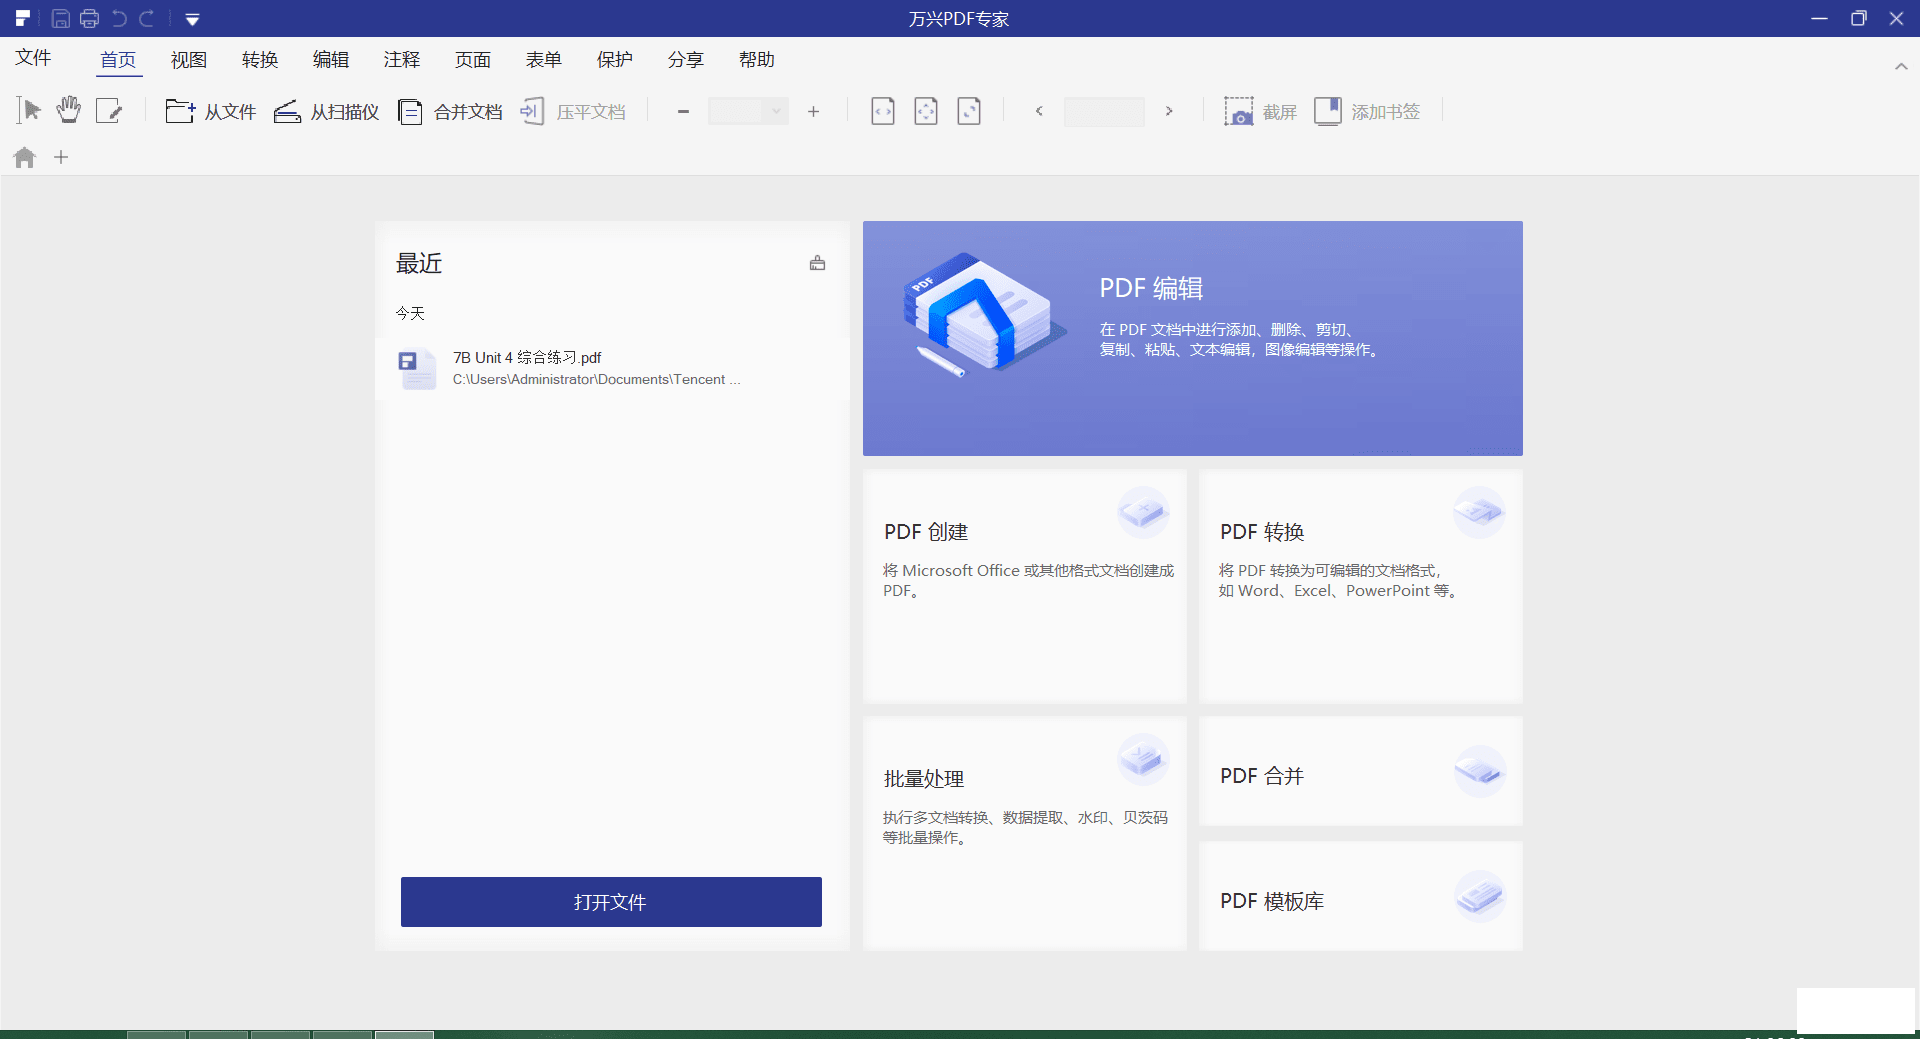The width and height of the screenshot is (1920, 1039).
Task: Click 合并文档 to combine documents
Action: click(450, 111)
